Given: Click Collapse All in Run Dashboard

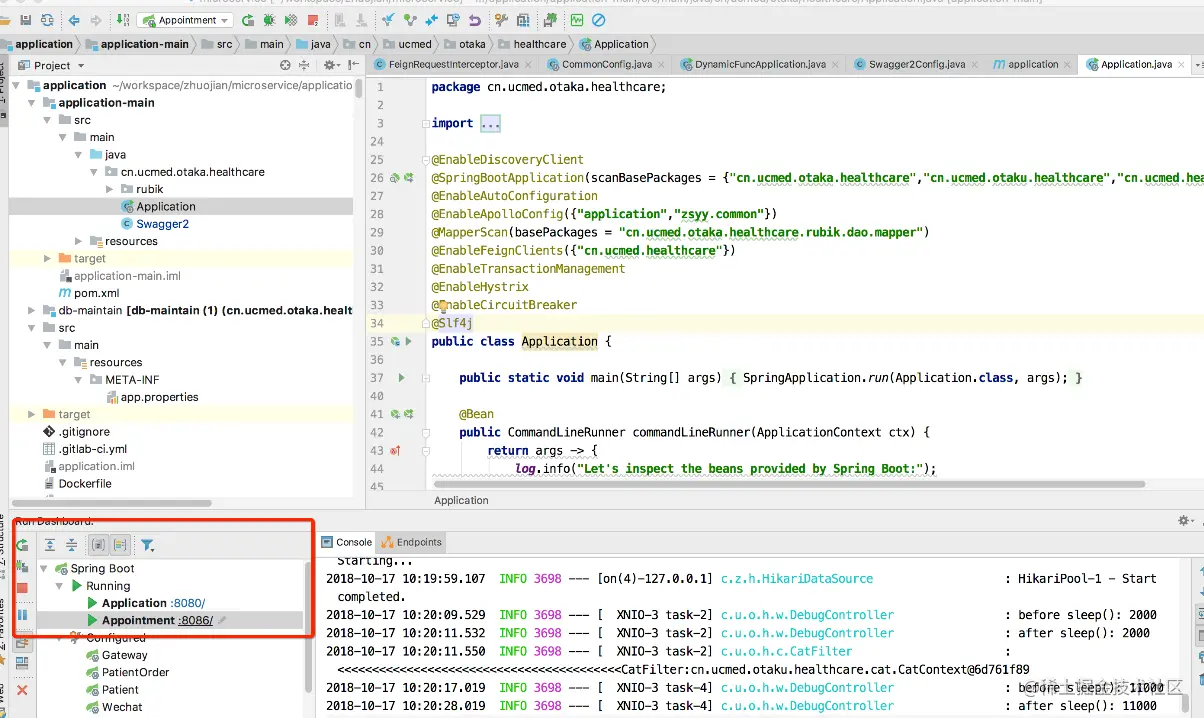Looking at the screenshot, I should 72,545.
